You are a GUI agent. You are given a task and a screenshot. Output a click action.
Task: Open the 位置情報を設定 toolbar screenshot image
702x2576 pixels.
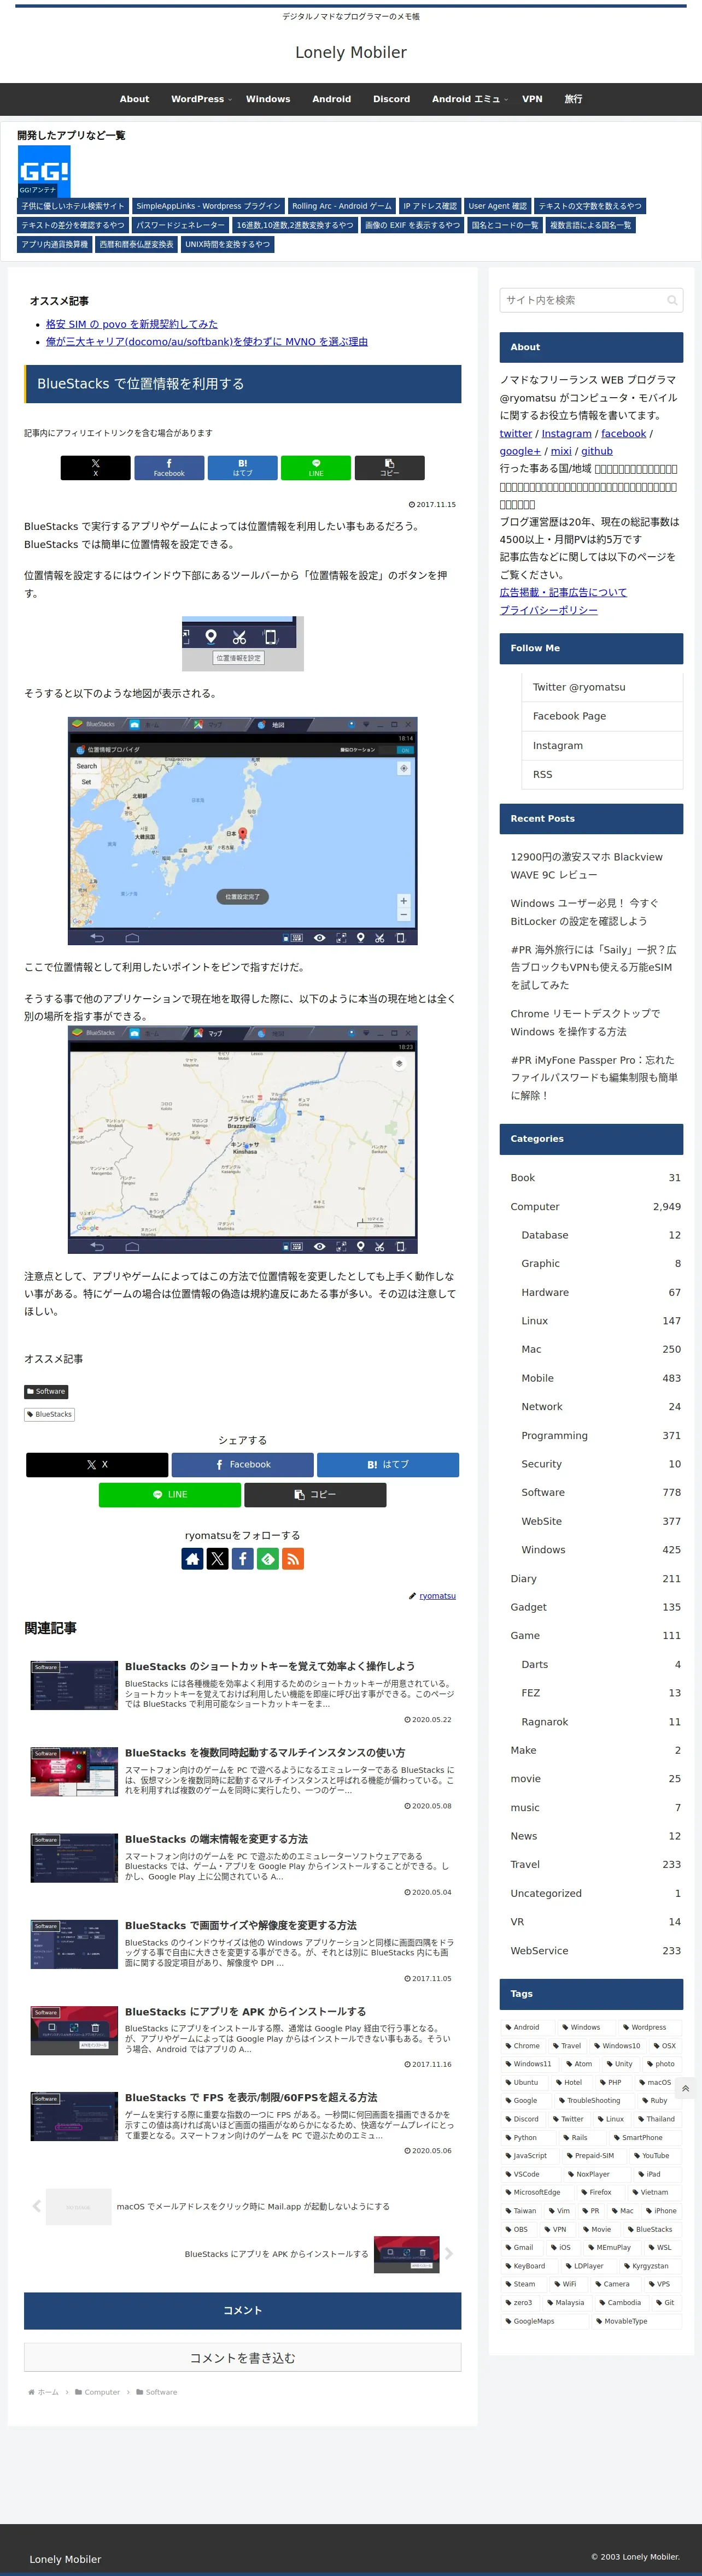click(243, 643)
